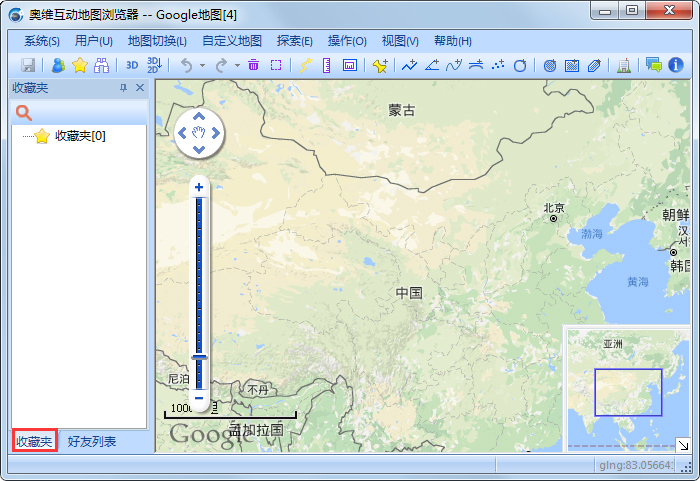The image size is (700, 481).
Task: Click the zoom slider handle
Action: [200, 357]
